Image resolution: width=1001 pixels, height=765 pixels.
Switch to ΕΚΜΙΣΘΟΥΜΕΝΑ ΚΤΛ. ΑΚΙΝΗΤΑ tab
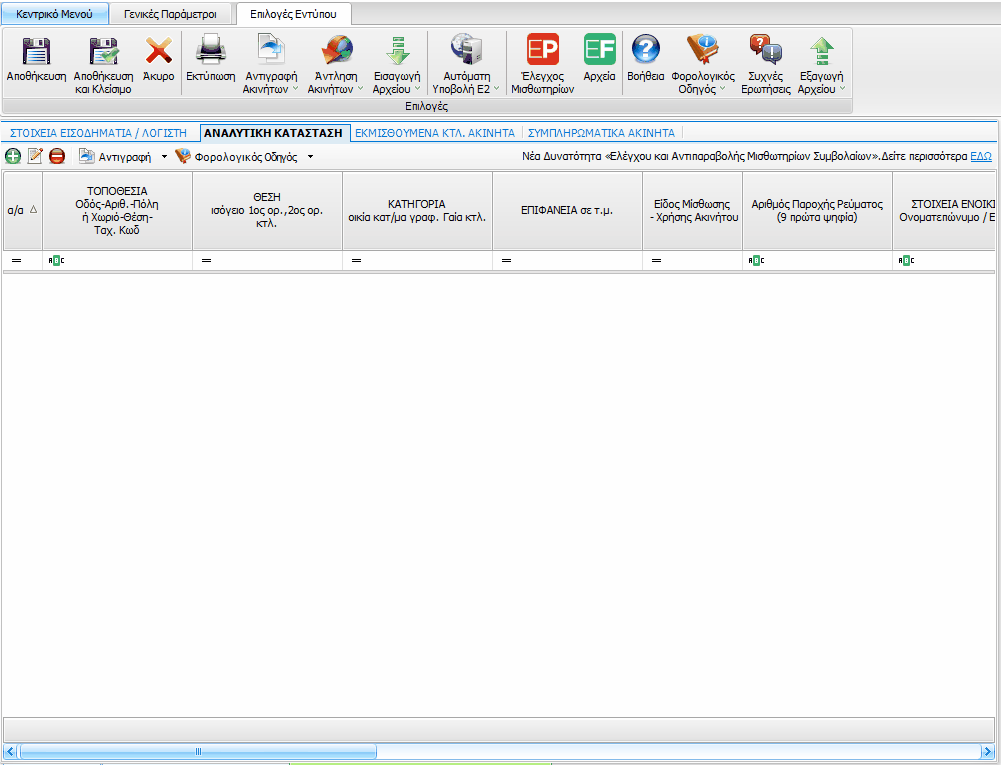pyautogui.click(x=436, y=132)
